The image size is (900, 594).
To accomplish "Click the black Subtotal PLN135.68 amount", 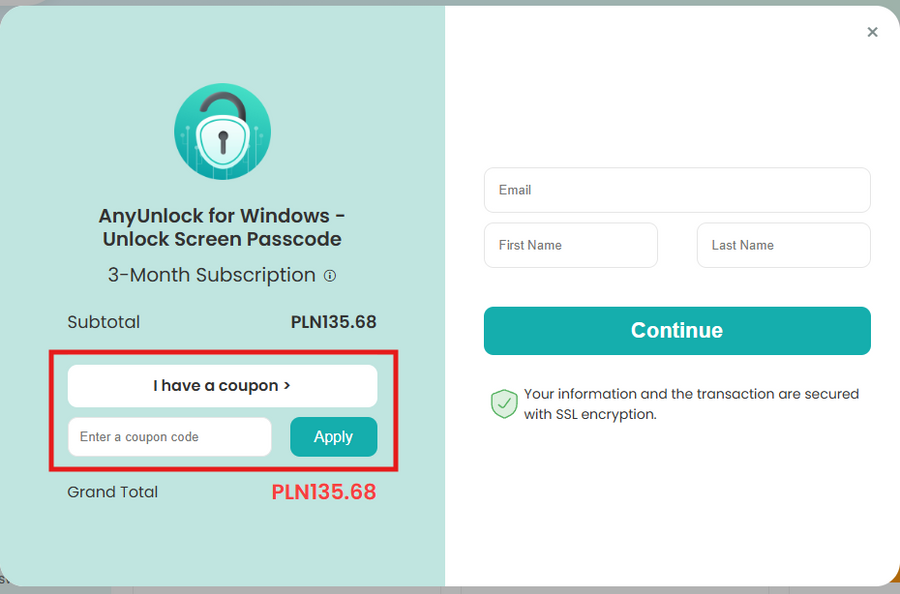I will click(333, 322).
